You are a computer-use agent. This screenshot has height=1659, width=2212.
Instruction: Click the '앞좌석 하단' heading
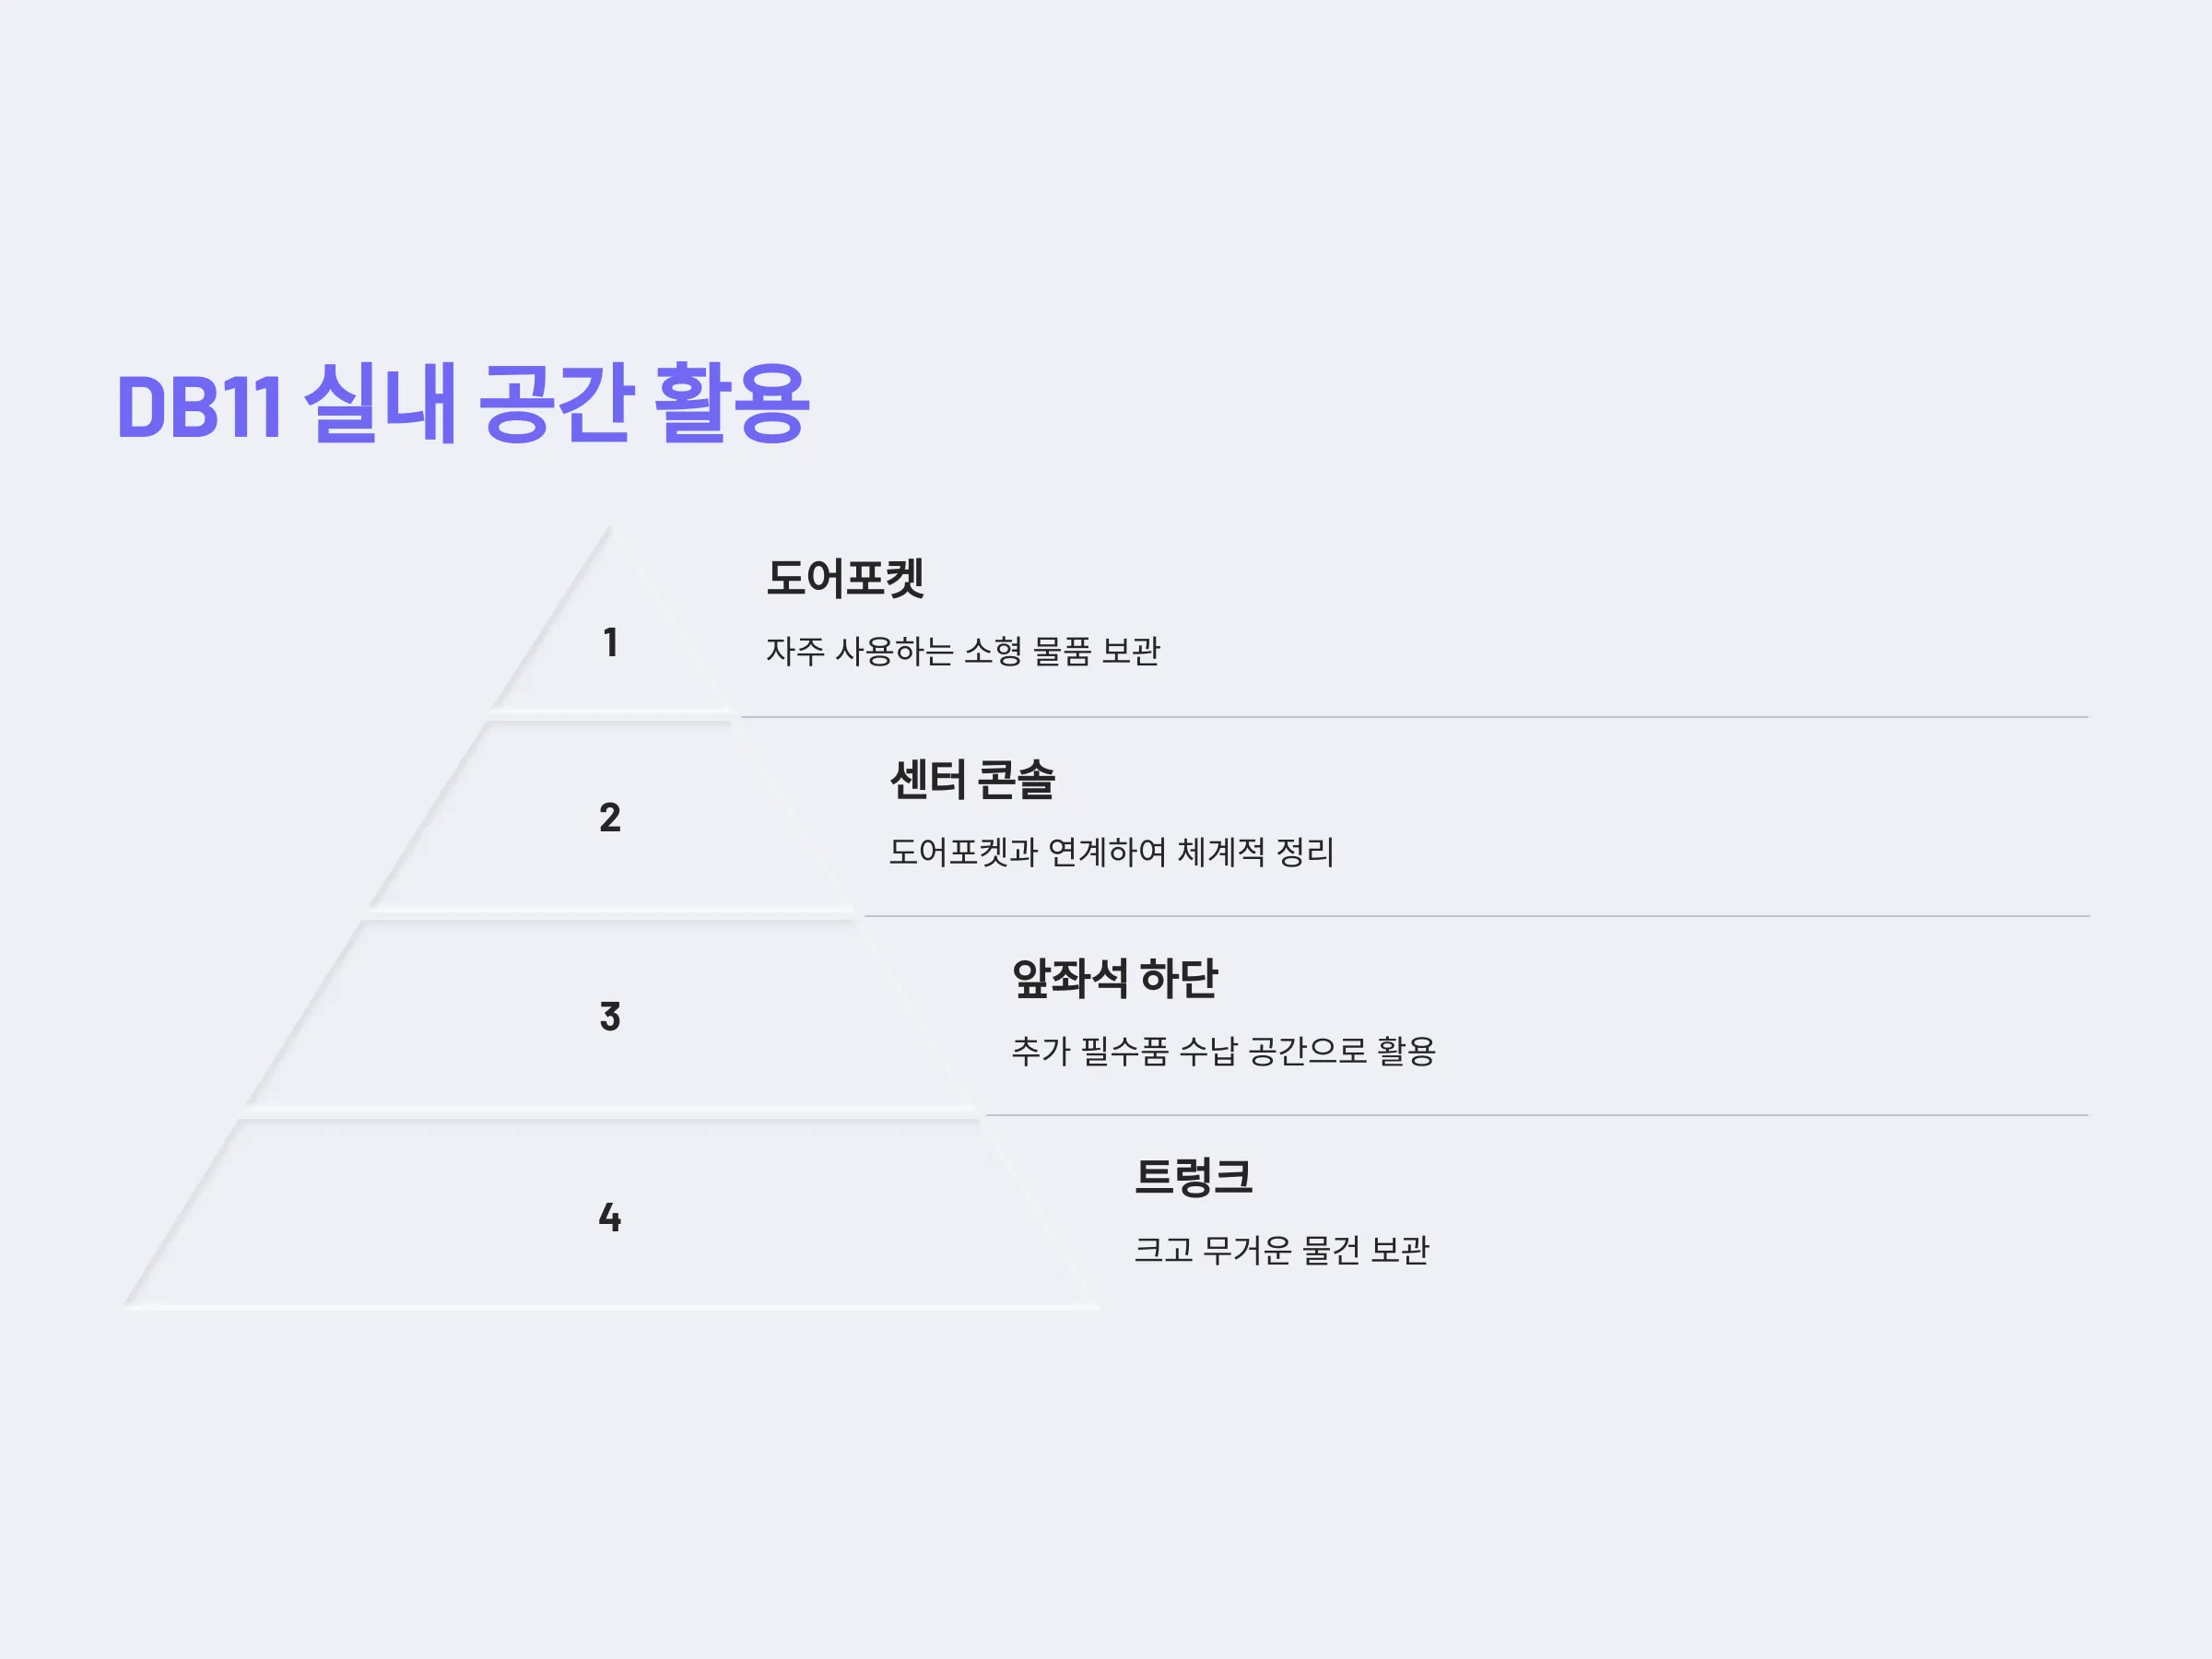1114,978
